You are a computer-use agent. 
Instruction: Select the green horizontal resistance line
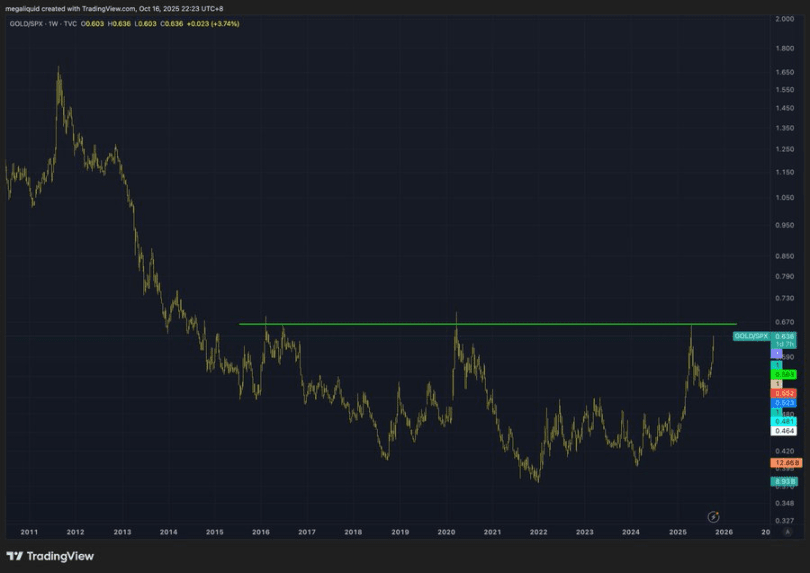[x=488, y=324]
